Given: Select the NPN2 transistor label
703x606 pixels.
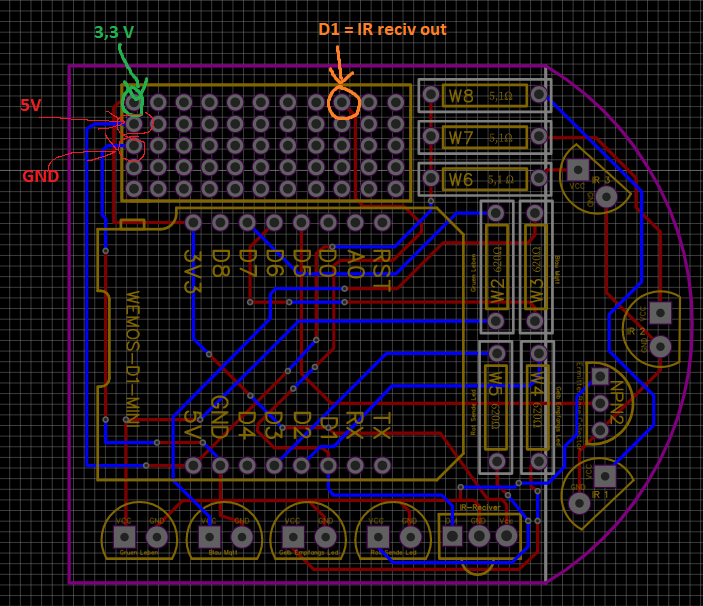Looking at the screenshot, I should (618, 403).
